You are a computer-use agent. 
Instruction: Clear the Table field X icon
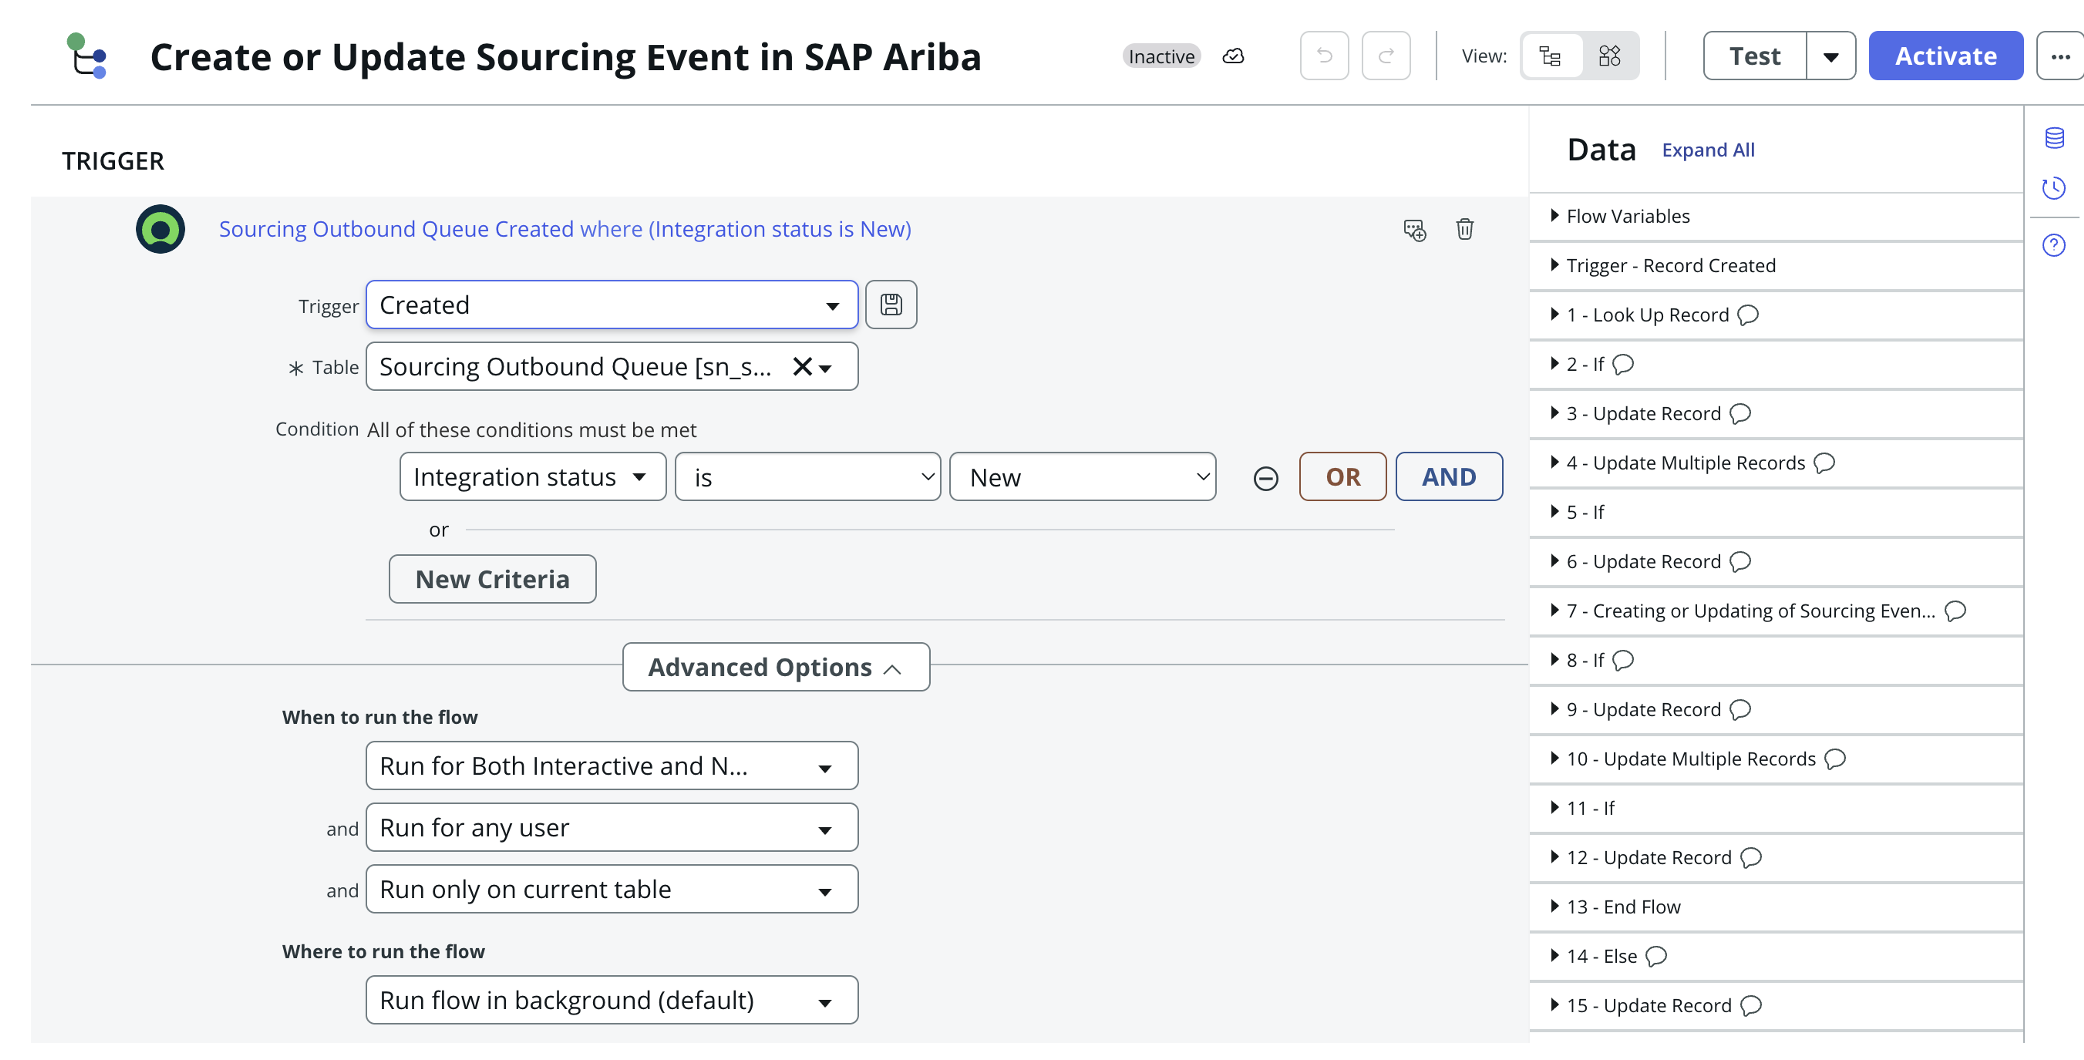click(802, 367)
